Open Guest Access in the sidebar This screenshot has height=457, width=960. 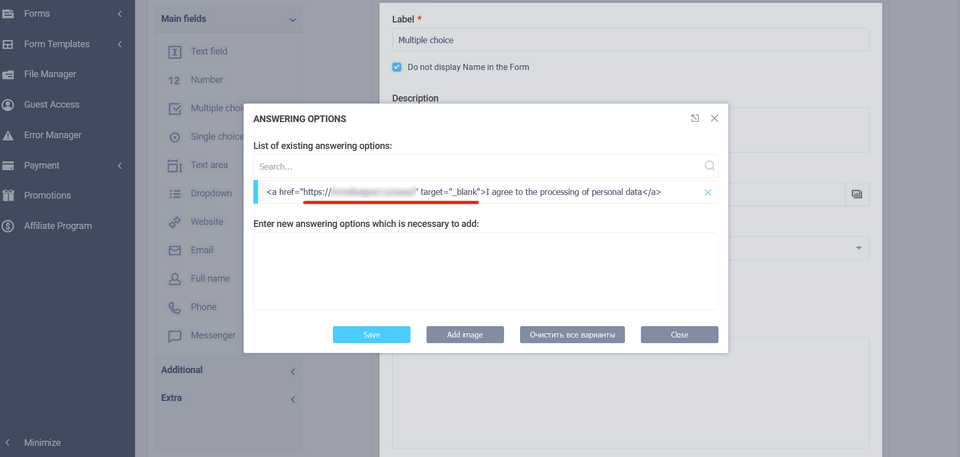51,105
